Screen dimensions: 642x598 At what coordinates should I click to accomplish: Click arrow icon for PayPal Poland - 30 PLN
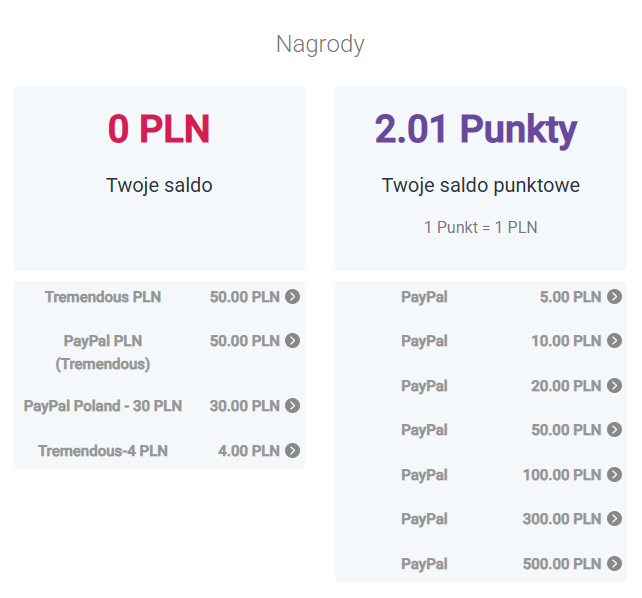[x=292, y=406]
